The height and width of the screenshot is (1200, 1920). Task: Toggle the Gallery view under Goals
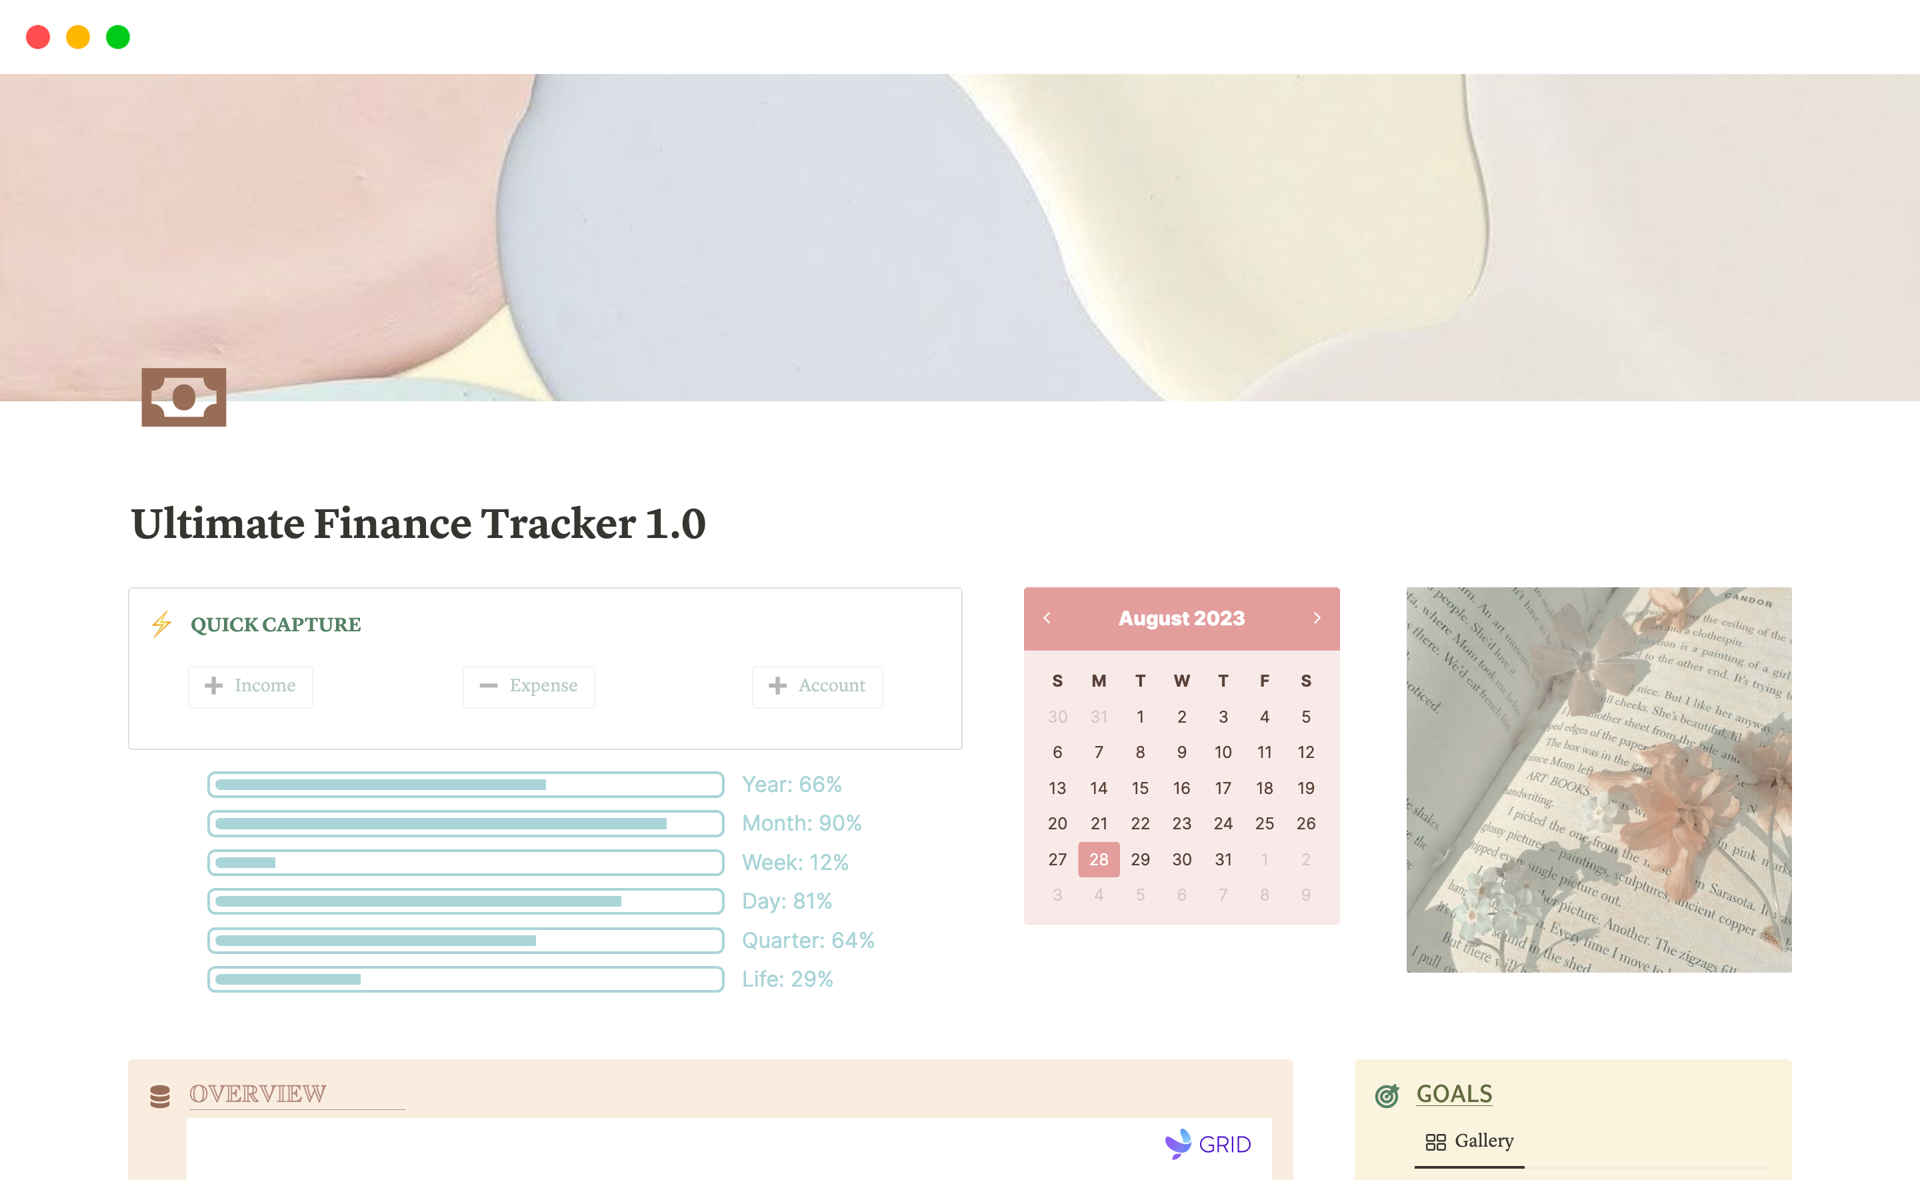coord(1471,1141)
